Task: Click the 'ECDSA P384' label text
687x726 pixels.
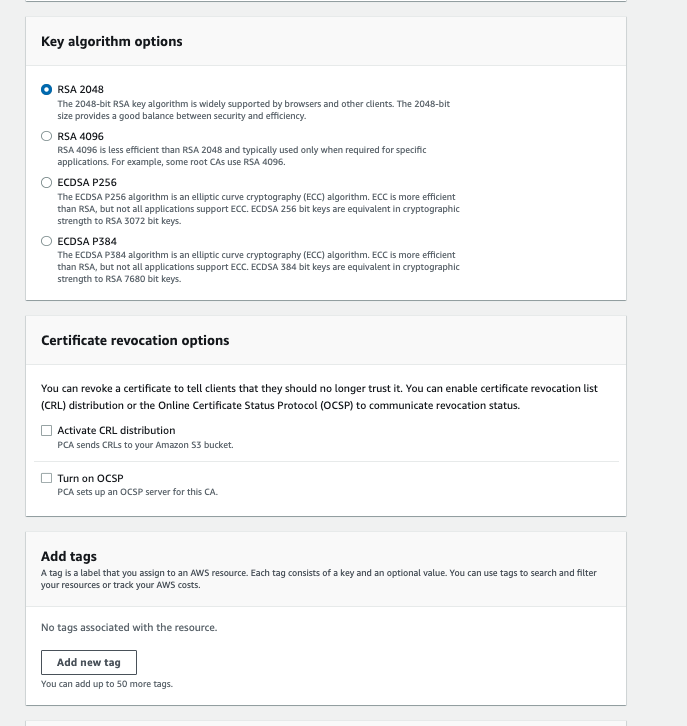Action: (x=87, y=241)
